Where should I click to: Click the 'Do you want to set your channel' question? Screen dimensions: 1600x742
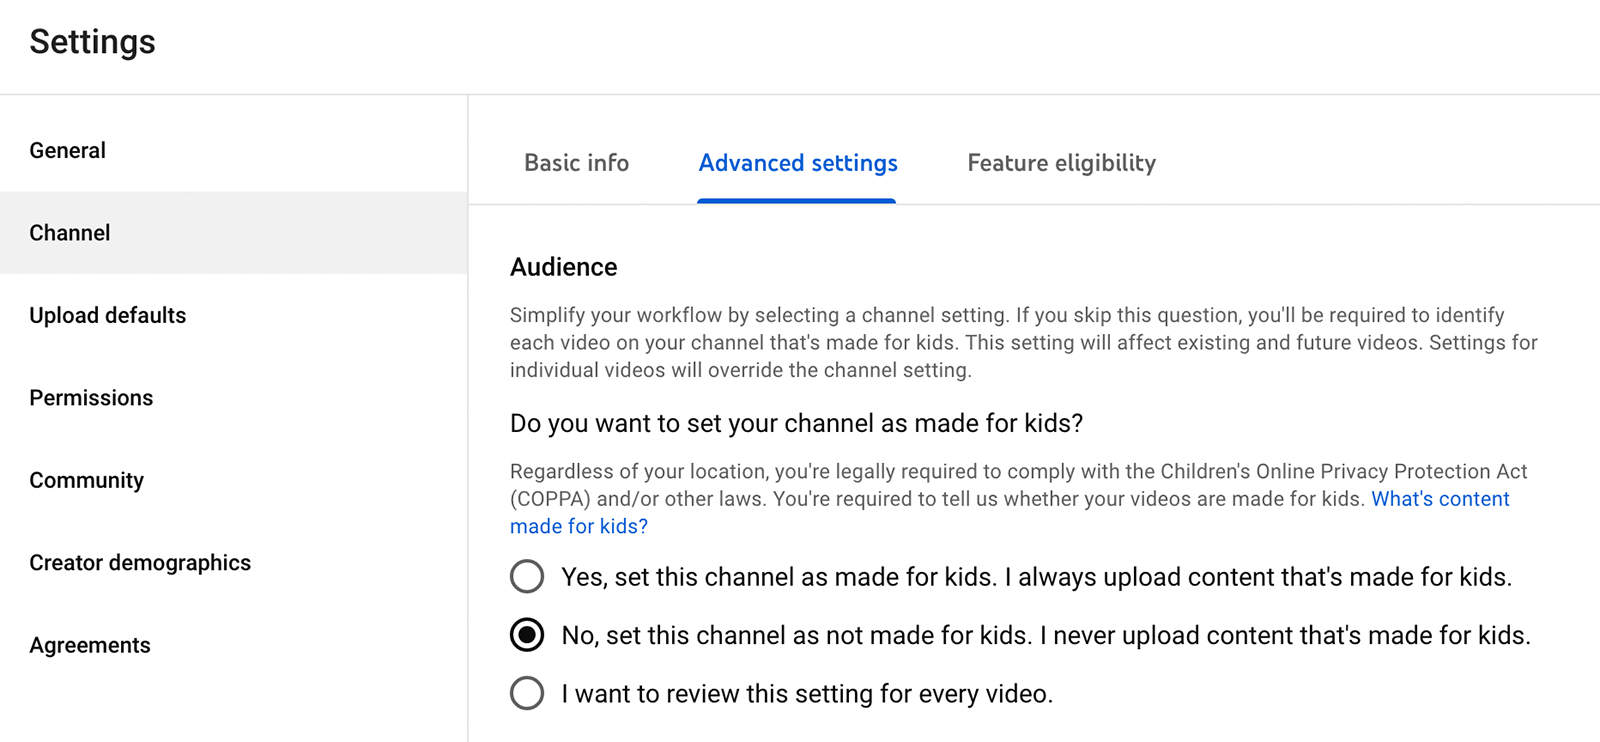tap(796, 424)
